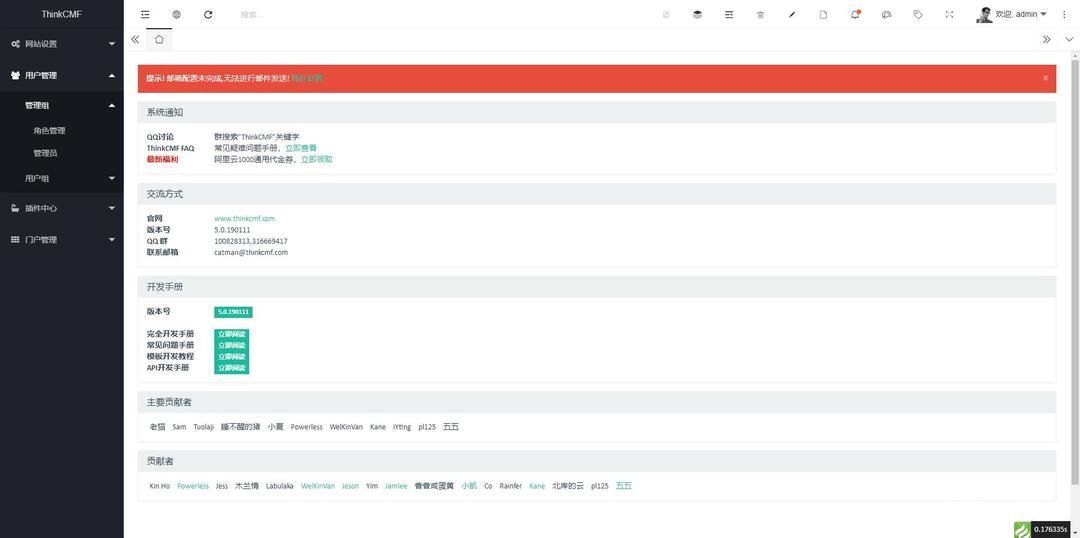Click 立即阅读 button for API开发手册
Viewport: 1080px width, 538px height.
[x=231, y=368]
